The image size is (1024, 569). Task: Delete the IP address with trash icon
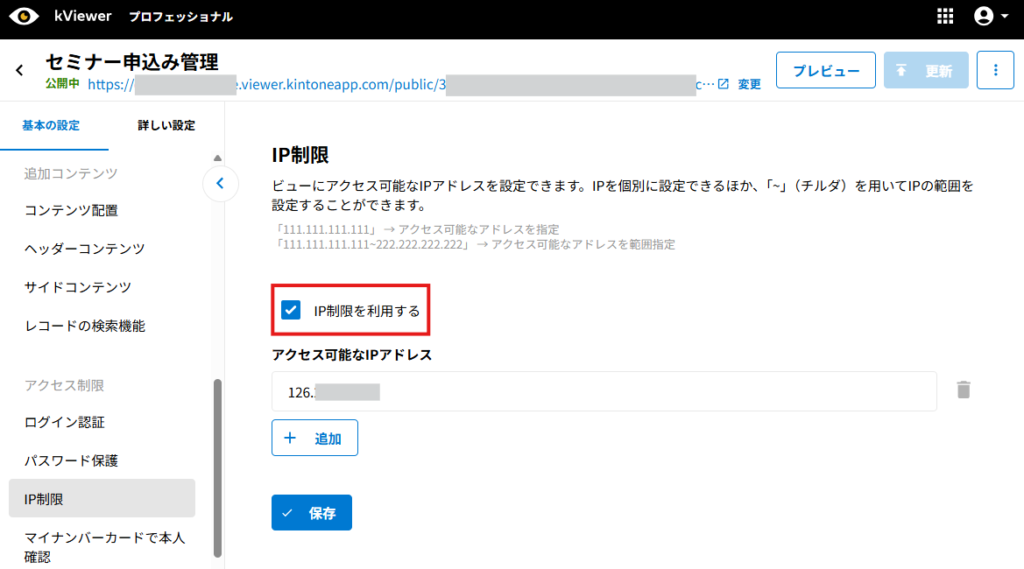point(963,390)
